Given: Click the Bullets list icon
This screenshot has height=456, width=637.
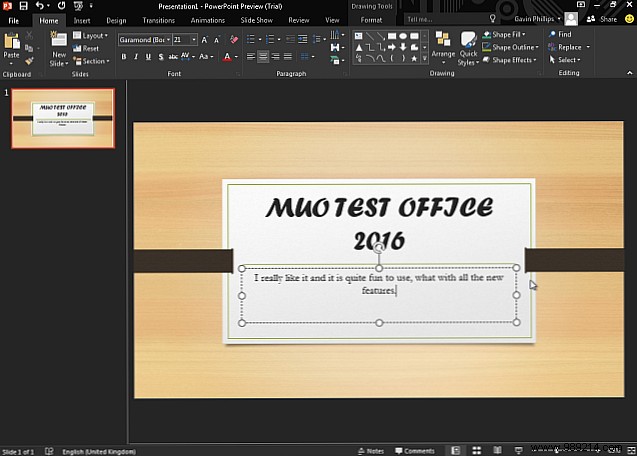Looking at the screenshot, I should pos(251,39).
